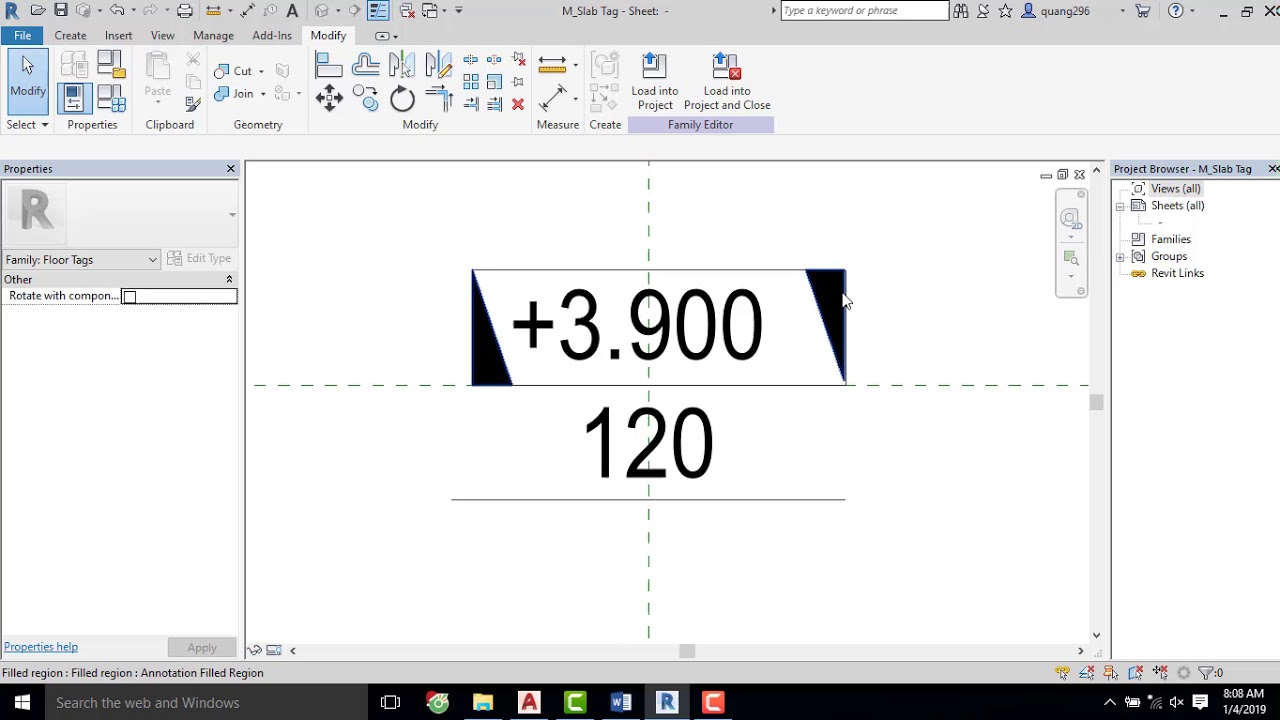Toggle the Rotate with component checkbox
1280x720 pixels.
coord(129,297)
